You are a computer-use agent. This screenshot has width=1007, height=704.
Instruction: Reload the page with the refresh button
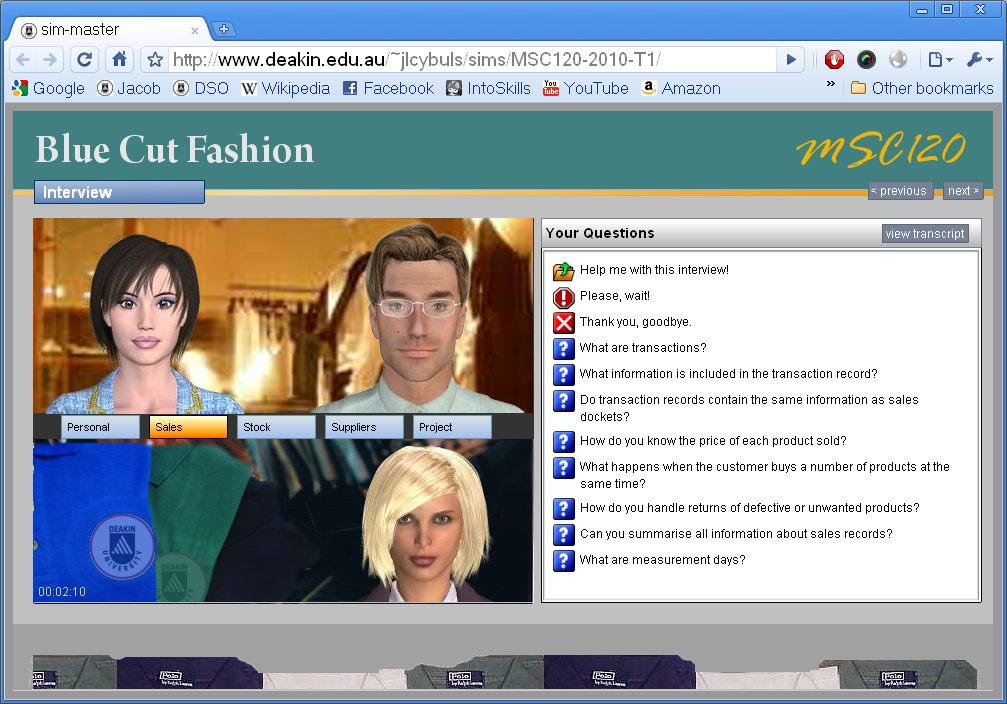point(85,59)
